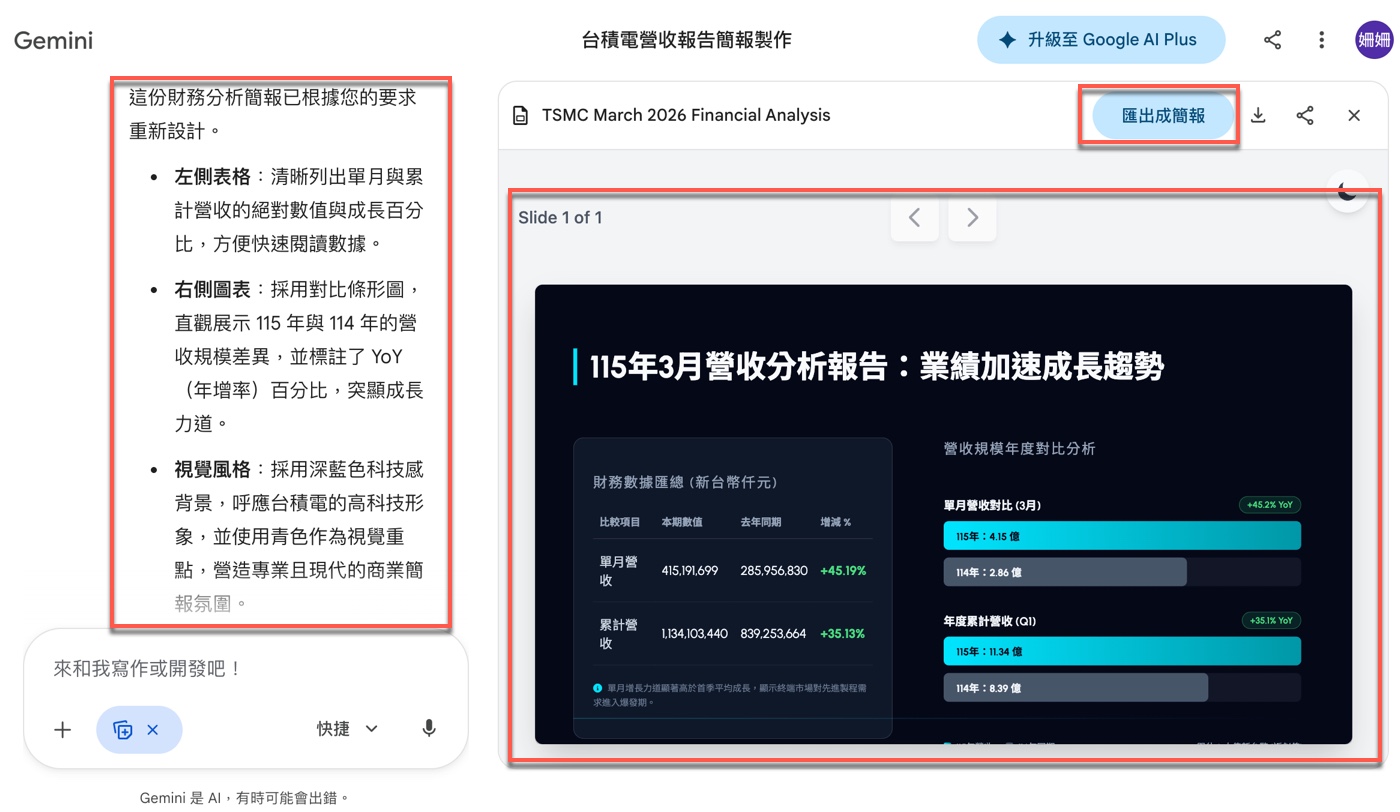Go to next slide arrow
The width and height of the screenshot is (1400, 812).
(972, 217)
